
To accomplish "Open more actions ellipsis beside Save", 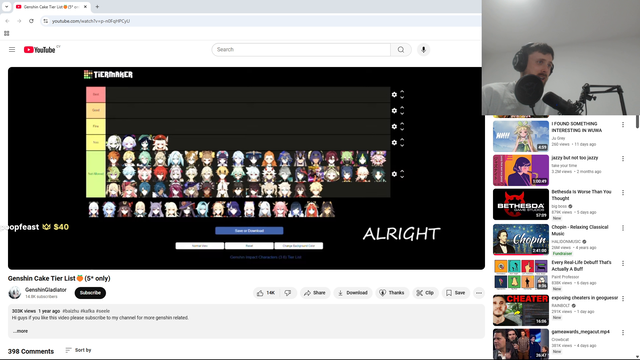I will (479, 293).
